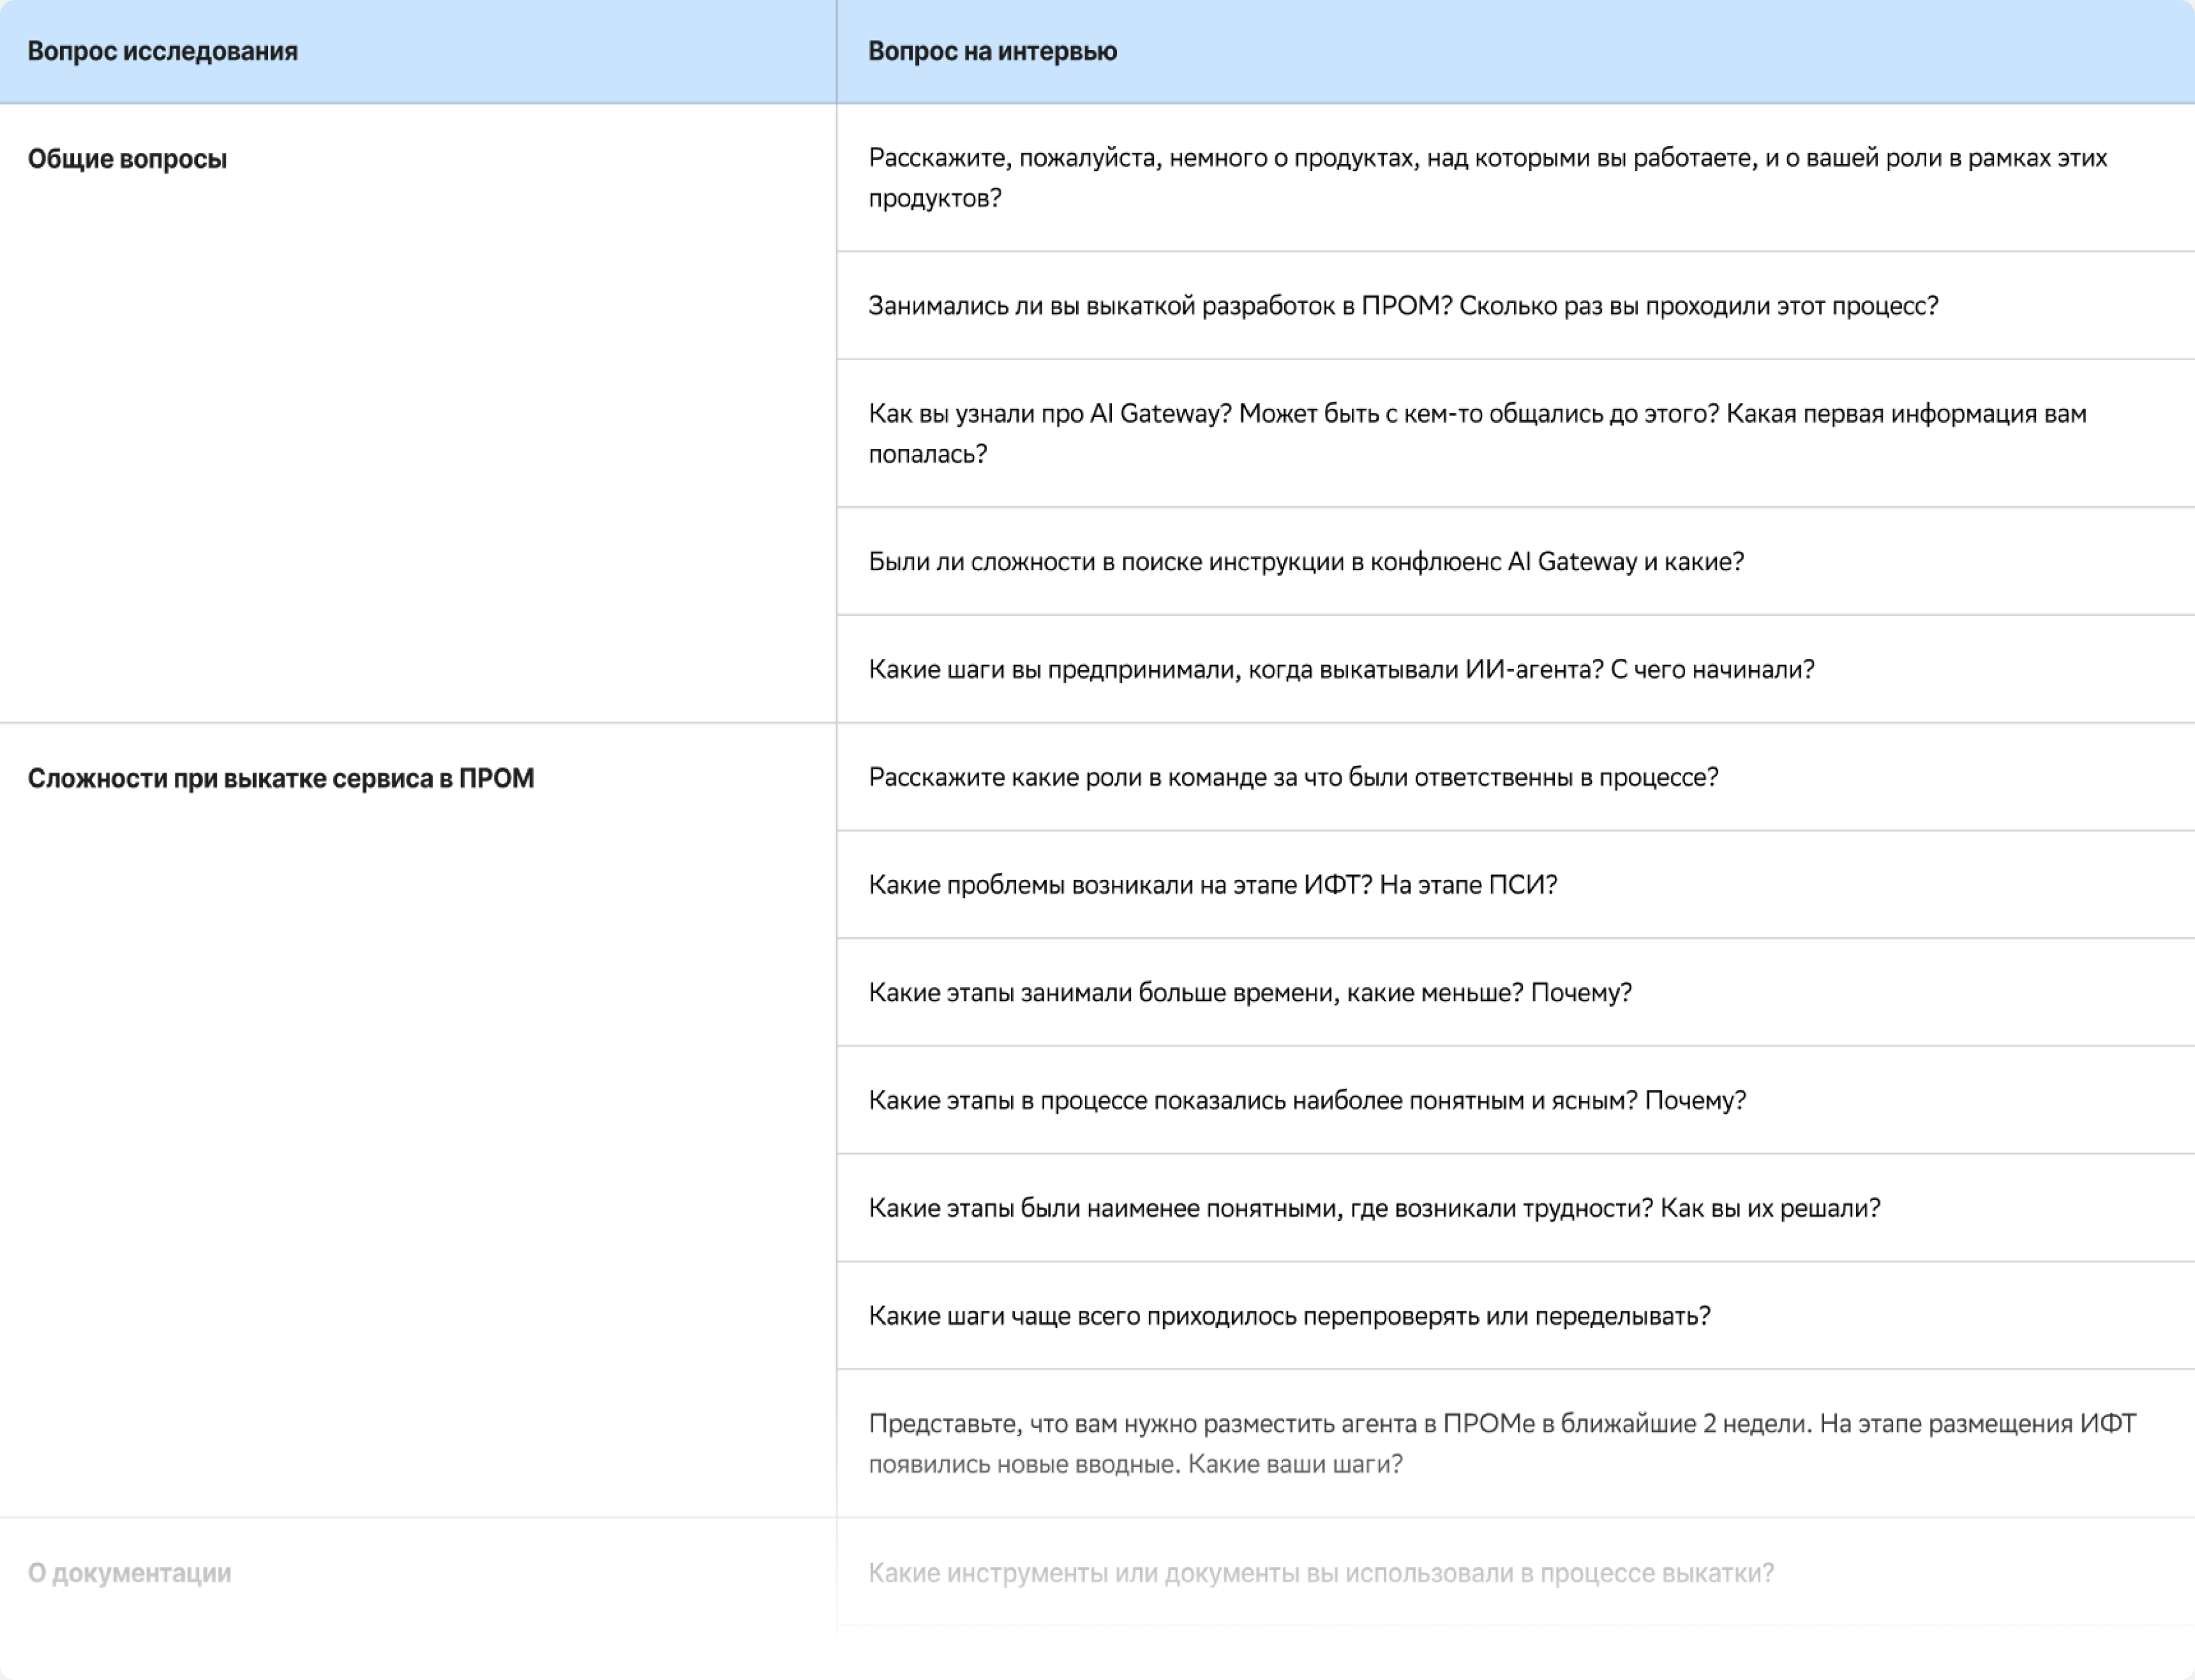Select the 'Общие вопросы' section cell

coord(128,159)
